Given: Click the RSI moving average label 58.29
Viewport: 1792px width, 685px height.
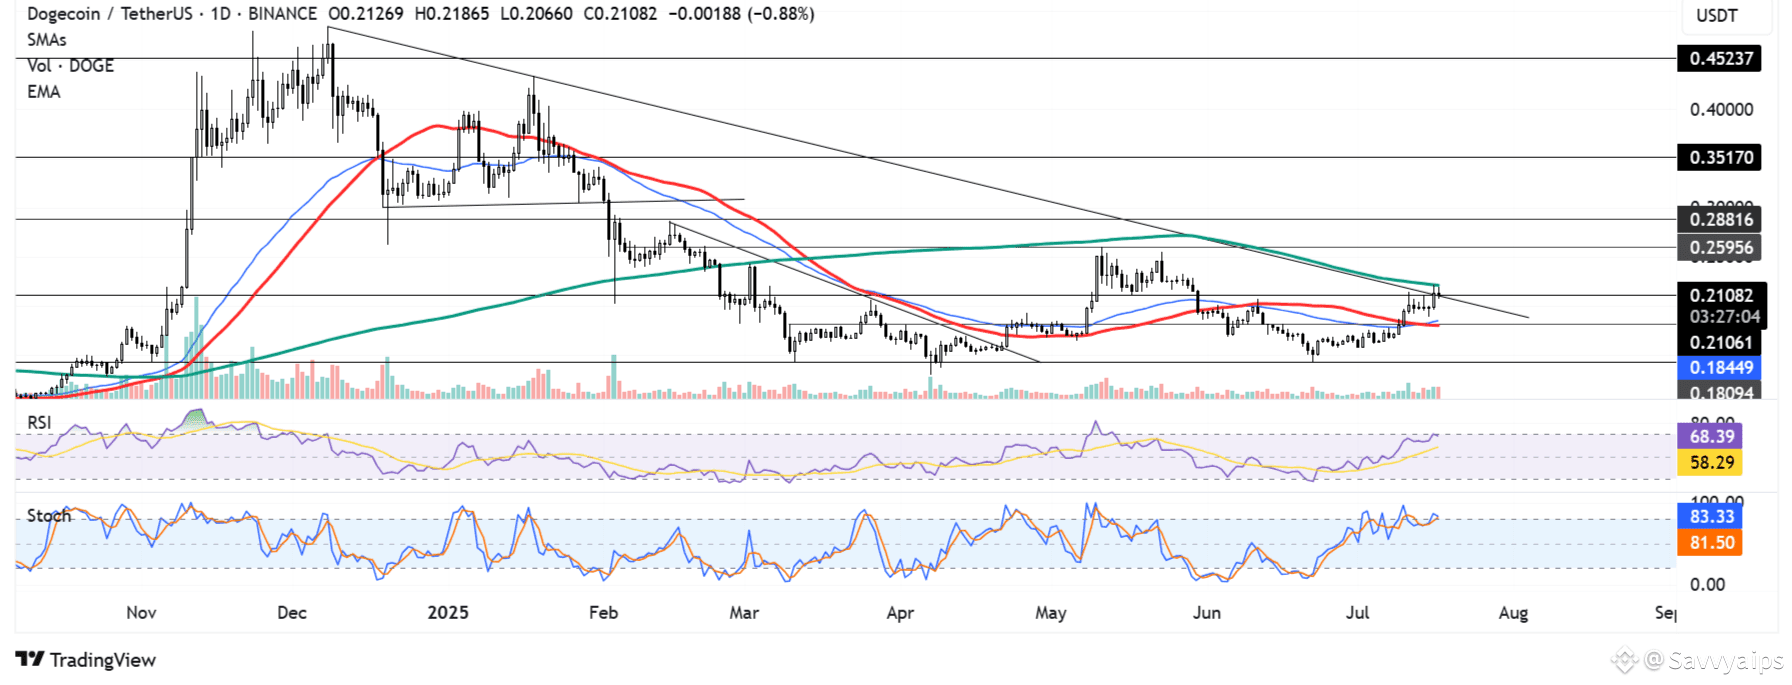Looking at the screenshot, I should (x=1711, y=463).
